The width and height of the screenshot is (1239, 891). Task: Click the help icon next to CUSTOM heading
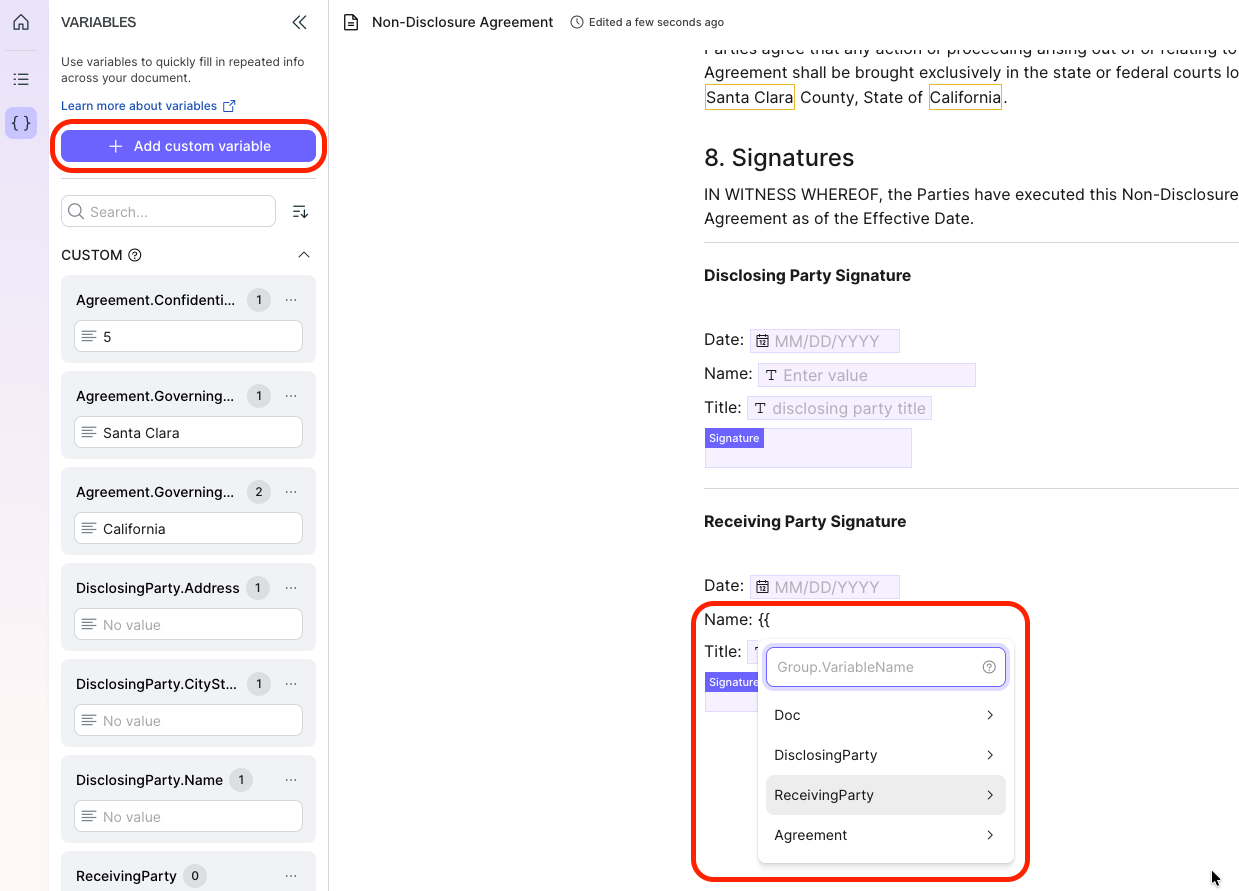(135, 255)
